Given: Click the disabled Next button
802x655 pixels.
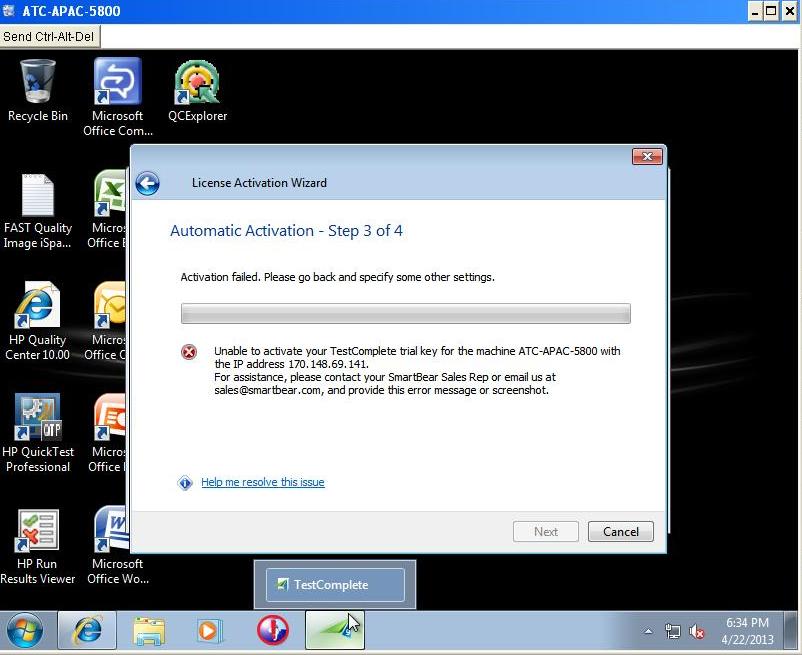Looking at the screenshot, I should (546, 532).
